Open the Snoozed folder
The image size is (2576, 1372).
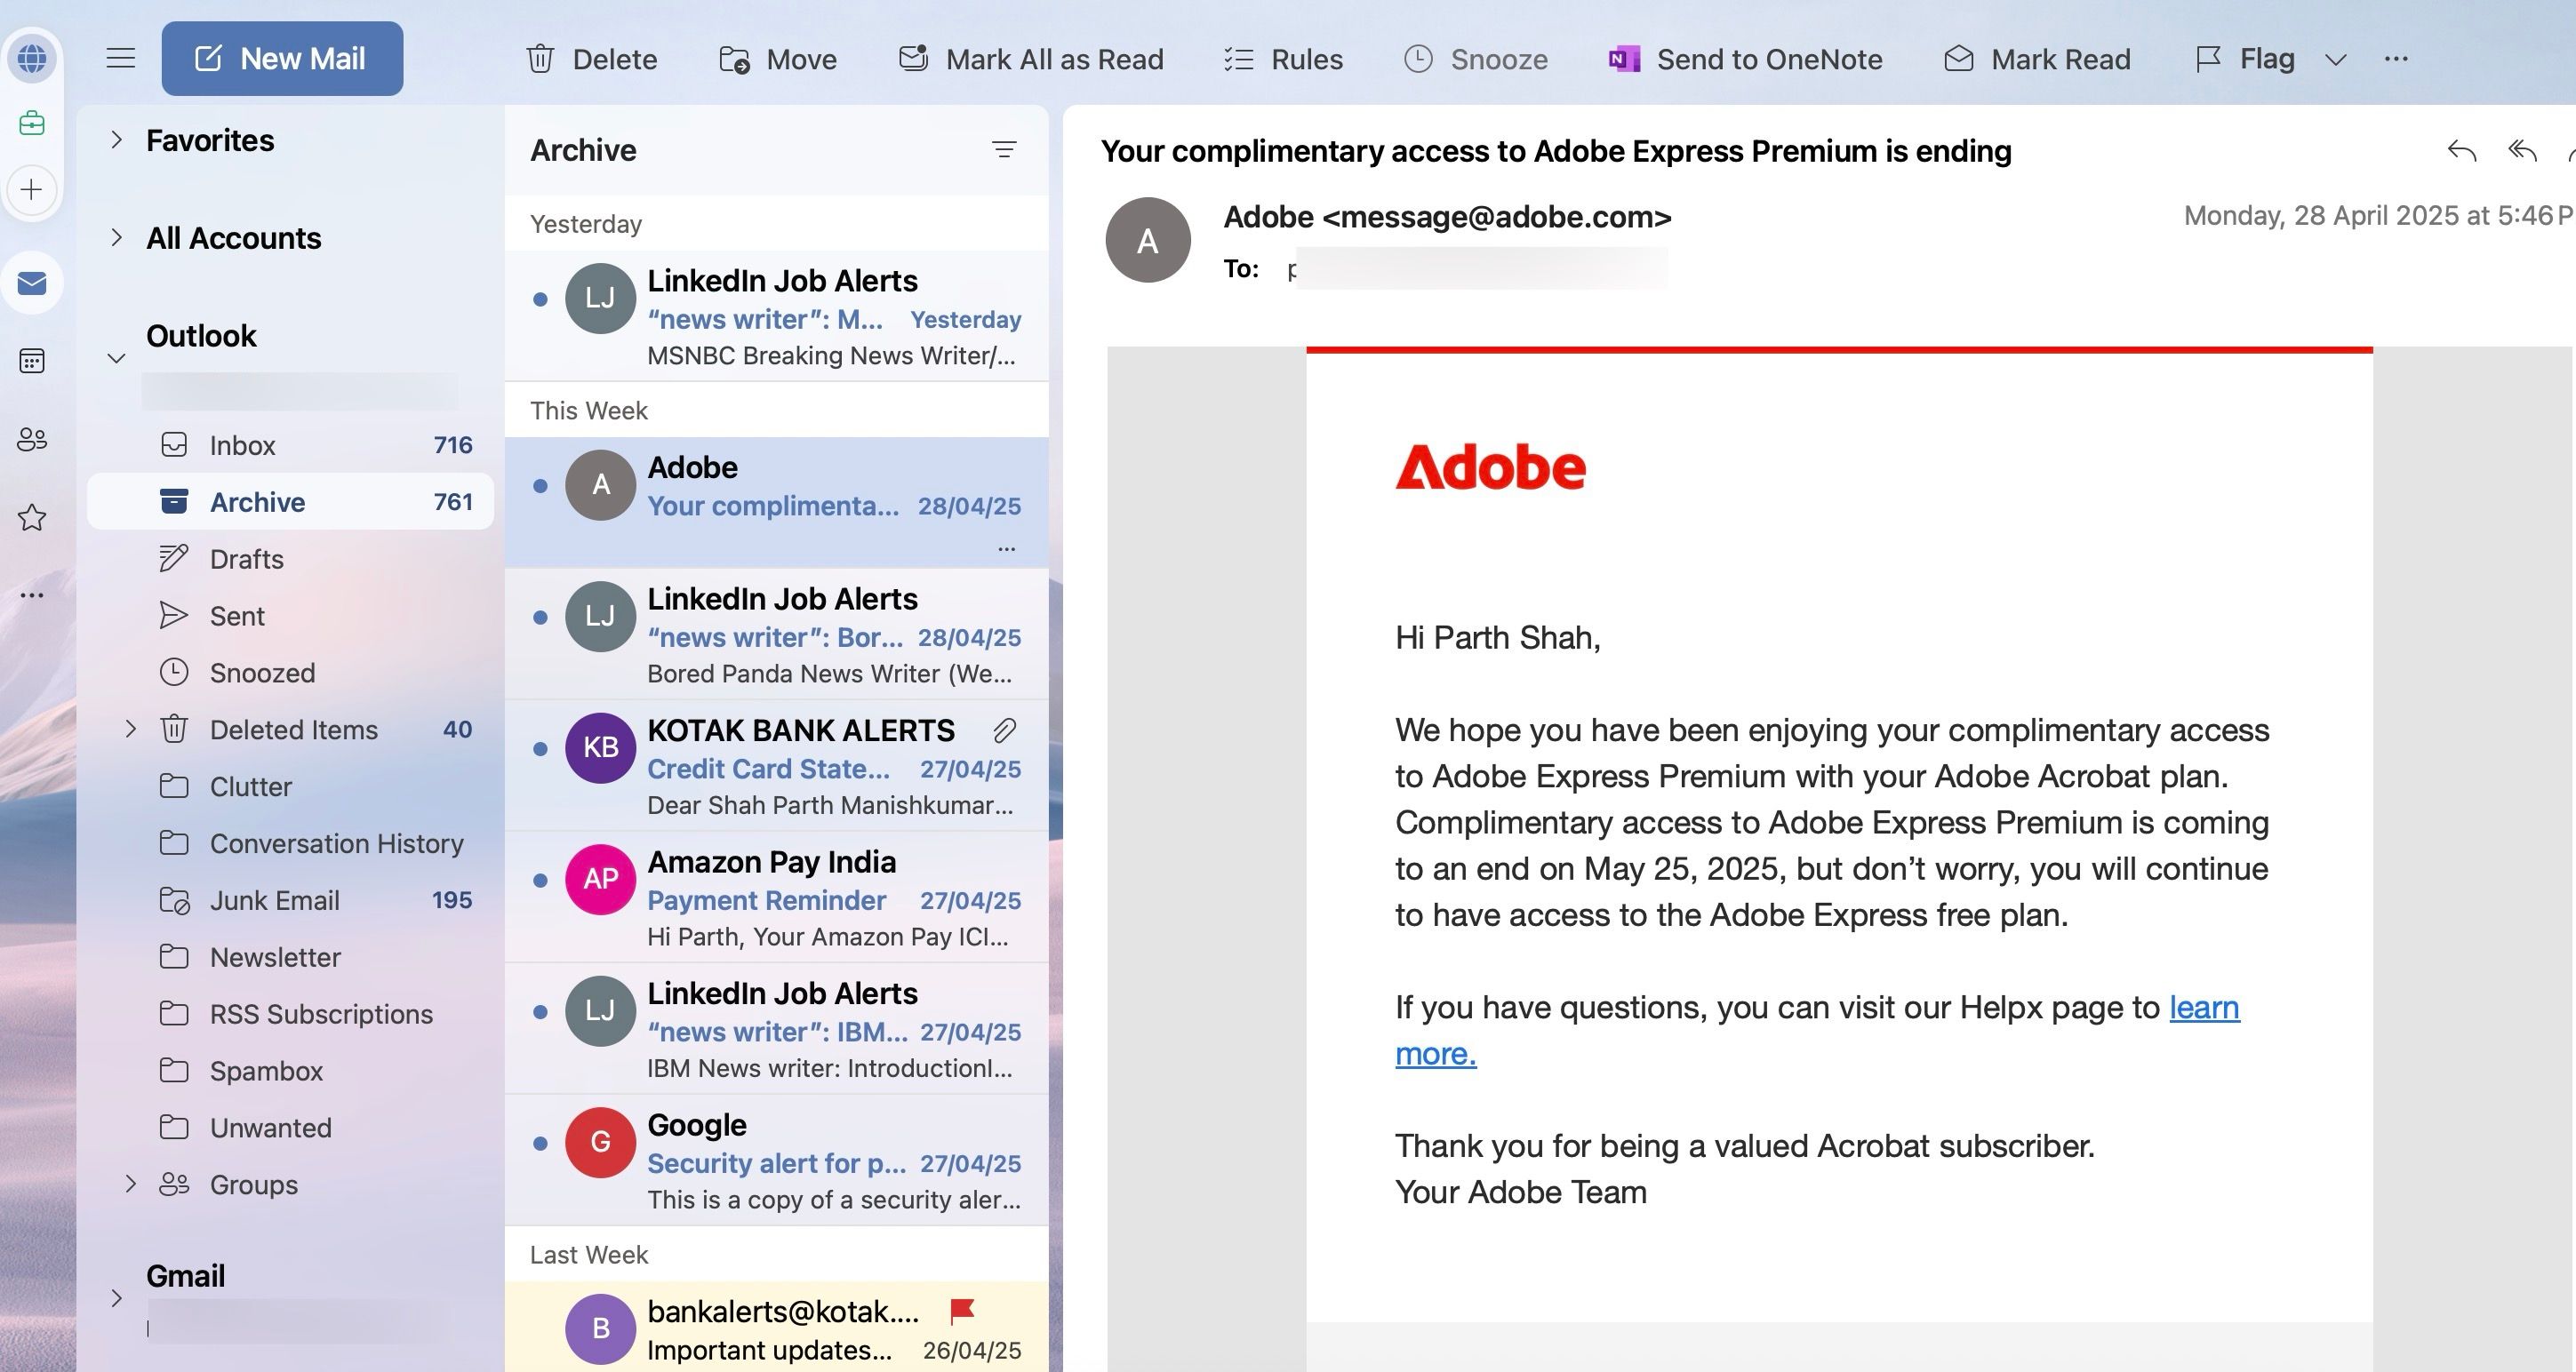click(x=290, y=673)
